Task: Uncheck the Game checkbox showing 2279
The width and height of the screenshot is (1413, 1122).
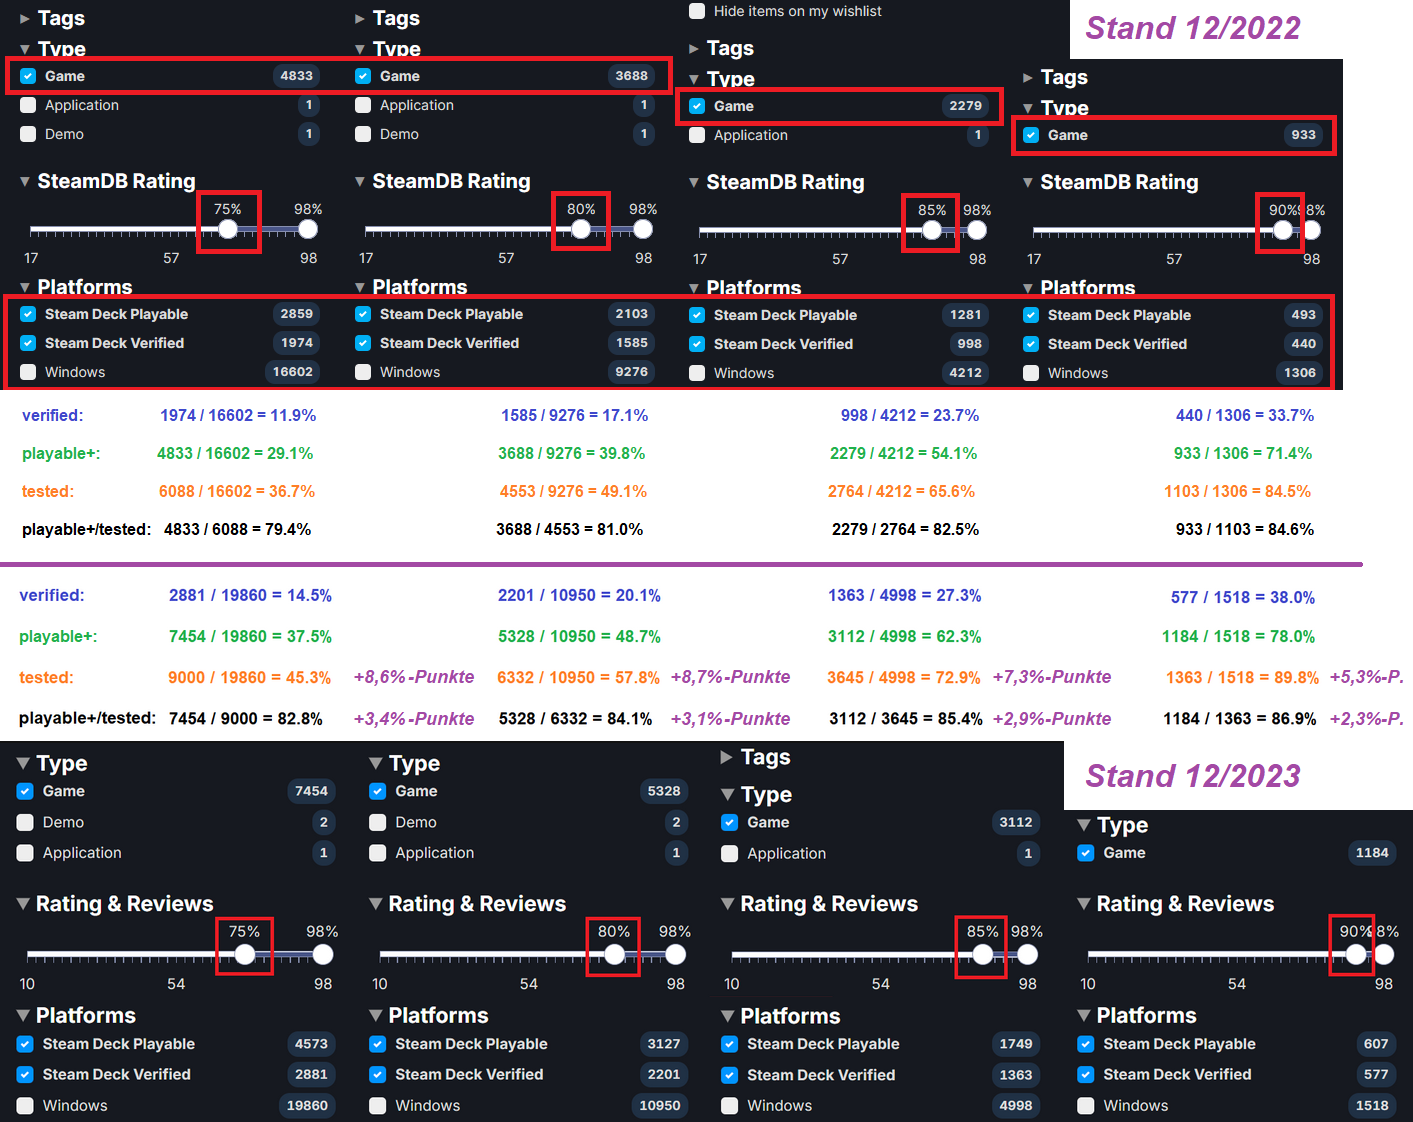Action: click(x=697, y=106)
